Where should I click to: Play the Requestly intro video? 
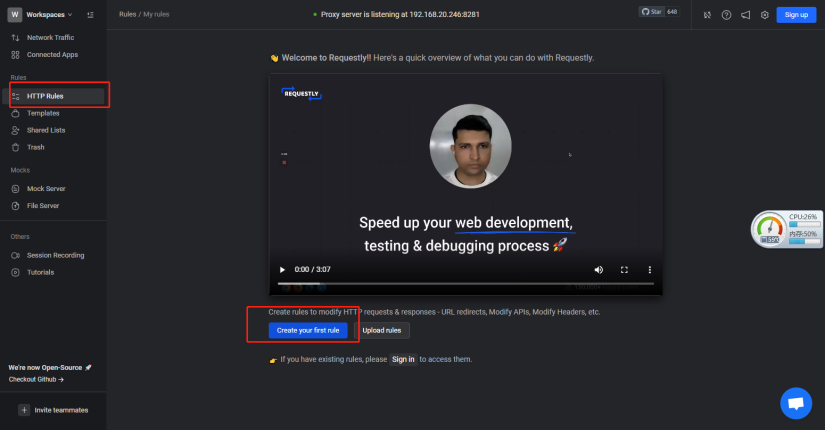tap(282, 269)
